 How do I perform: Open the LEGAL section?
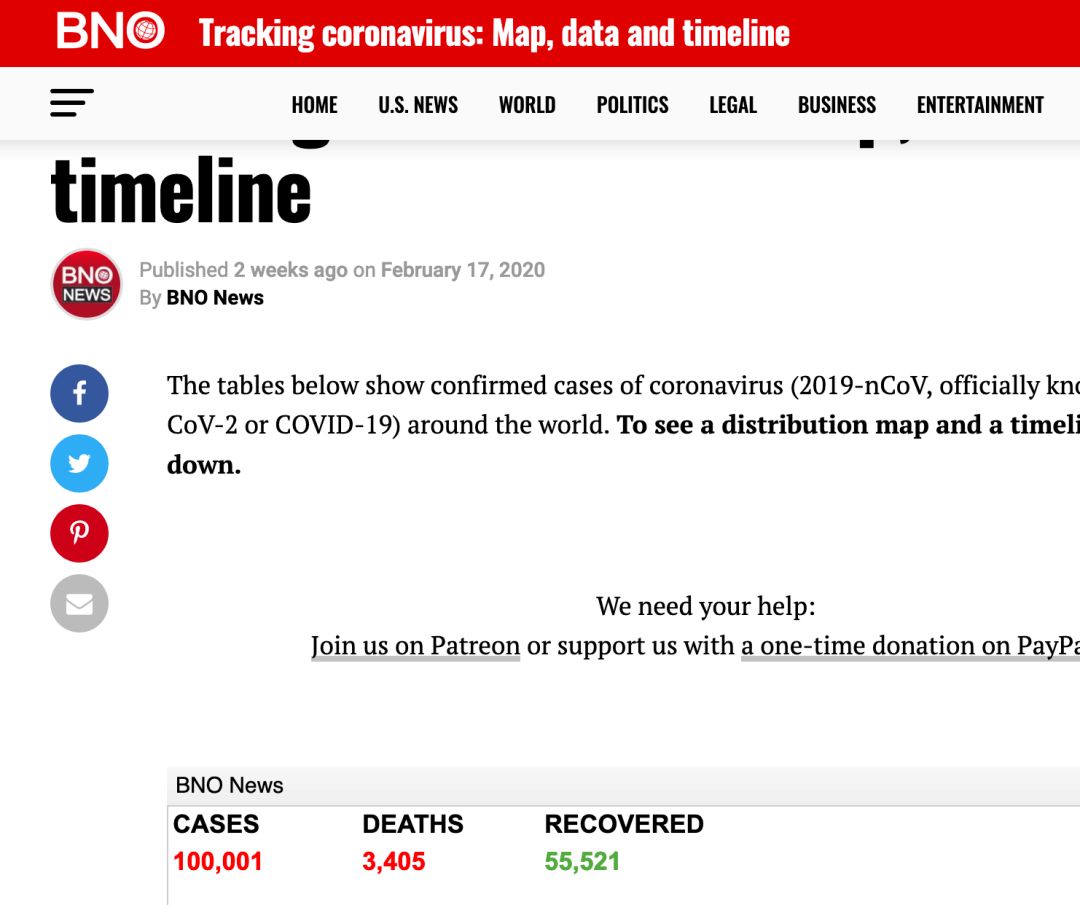(733, 105)
